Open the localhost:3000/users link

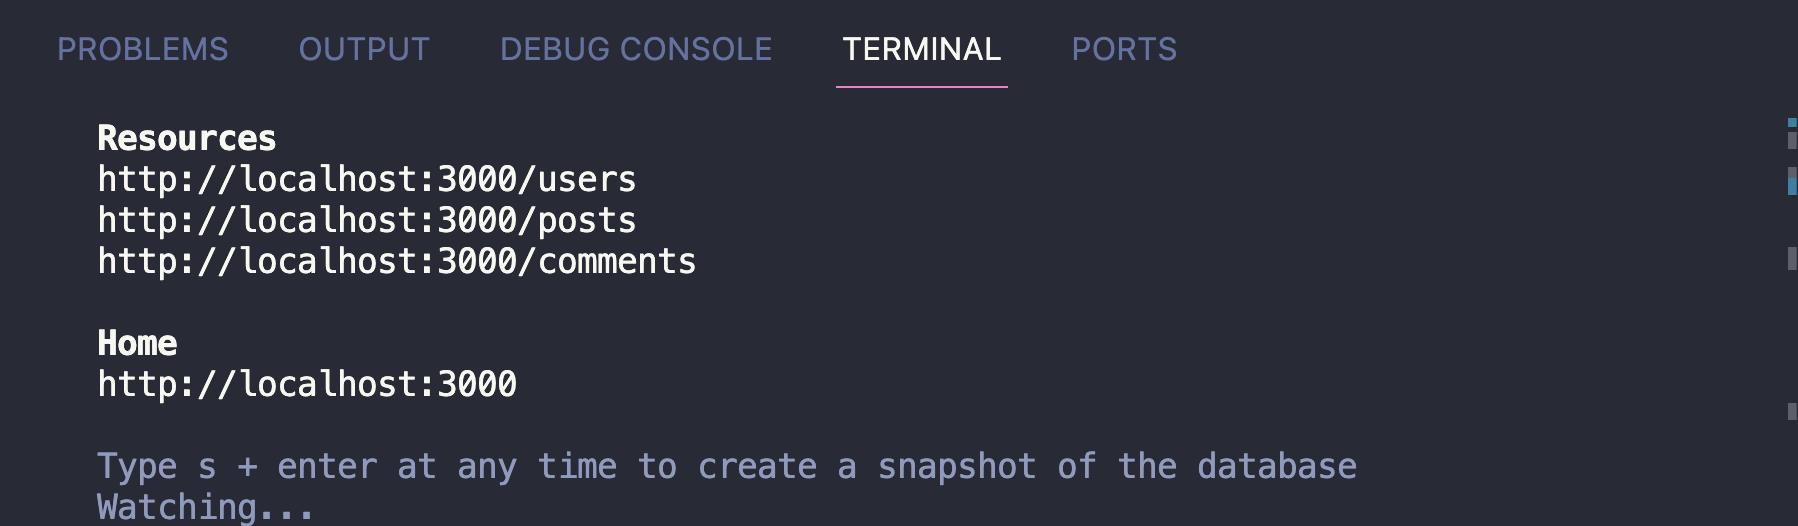[x=366, y=180]
